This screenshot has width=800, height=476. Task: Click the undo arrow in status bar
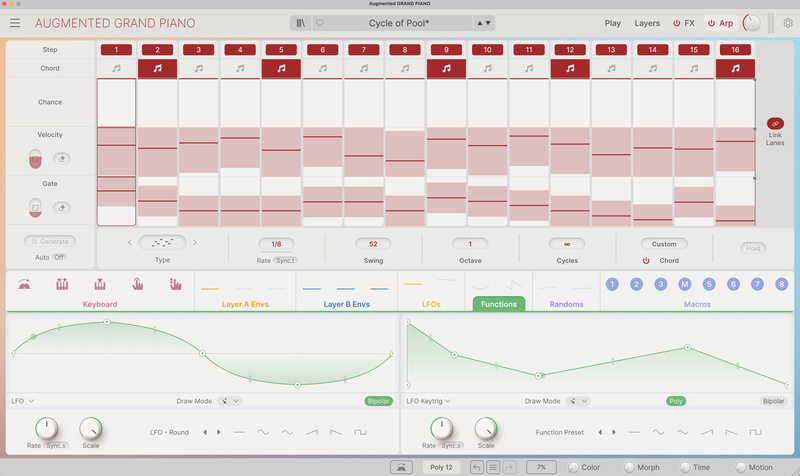point(477,467)
